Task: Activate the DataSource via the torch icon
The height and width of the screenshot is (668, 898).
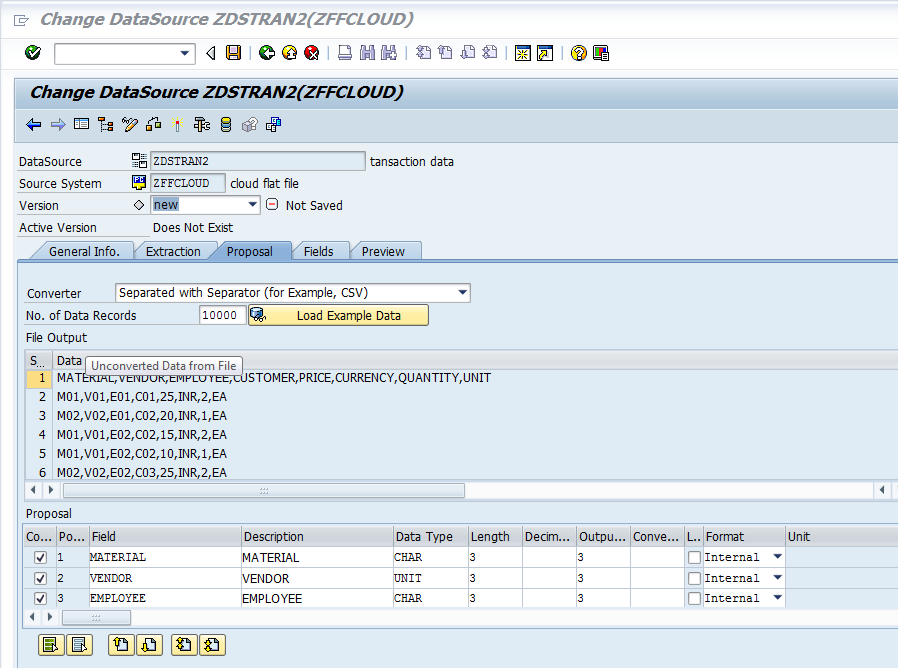Action: [177, 123]
